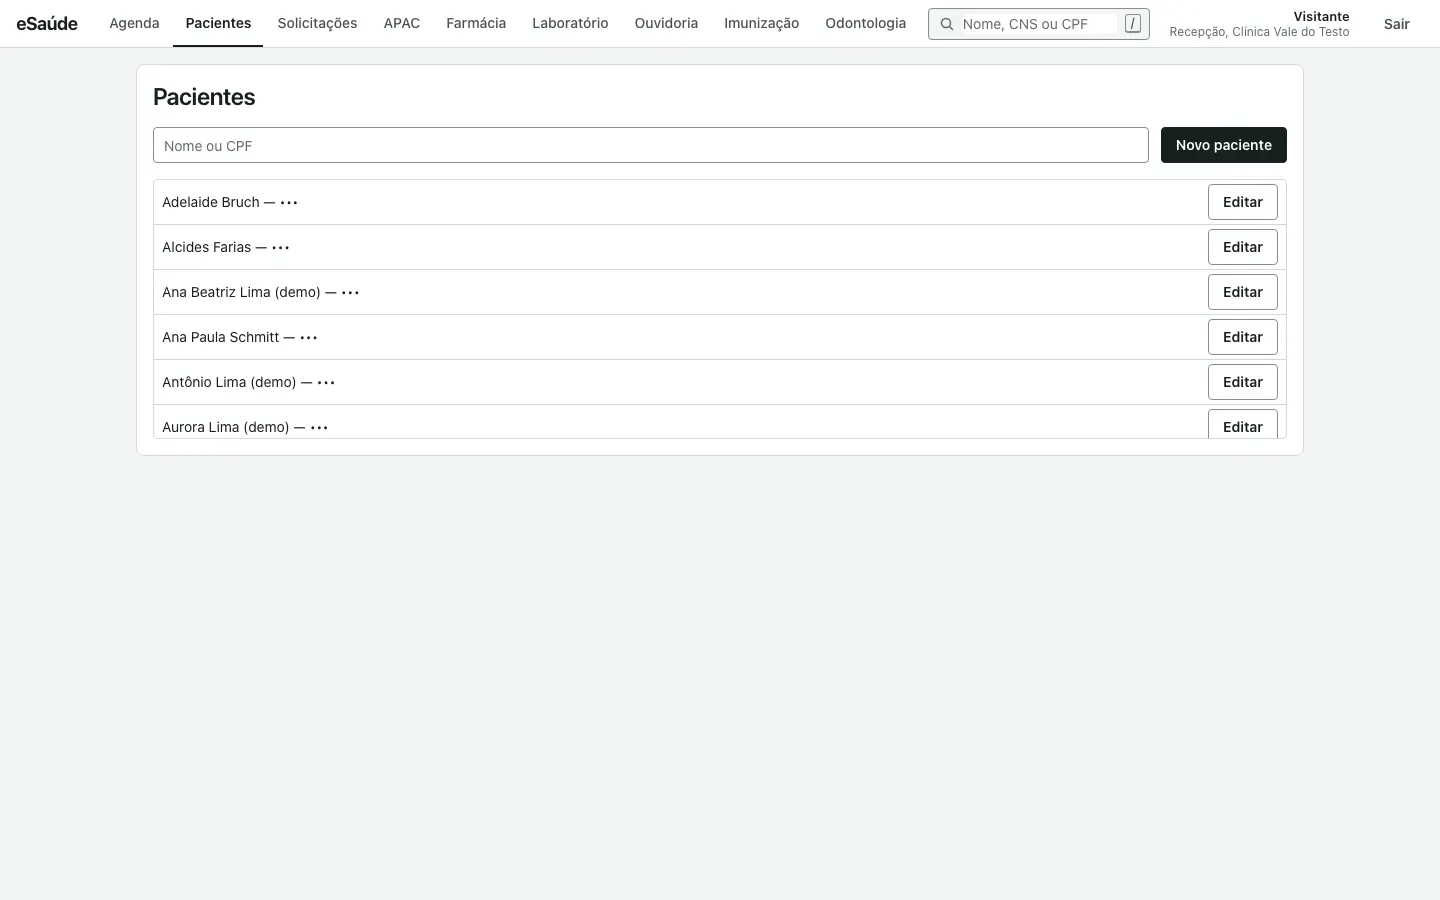Edit patient Alcides Farias
This screenshot has height=900, width=1440.
tap(1243, 247)
